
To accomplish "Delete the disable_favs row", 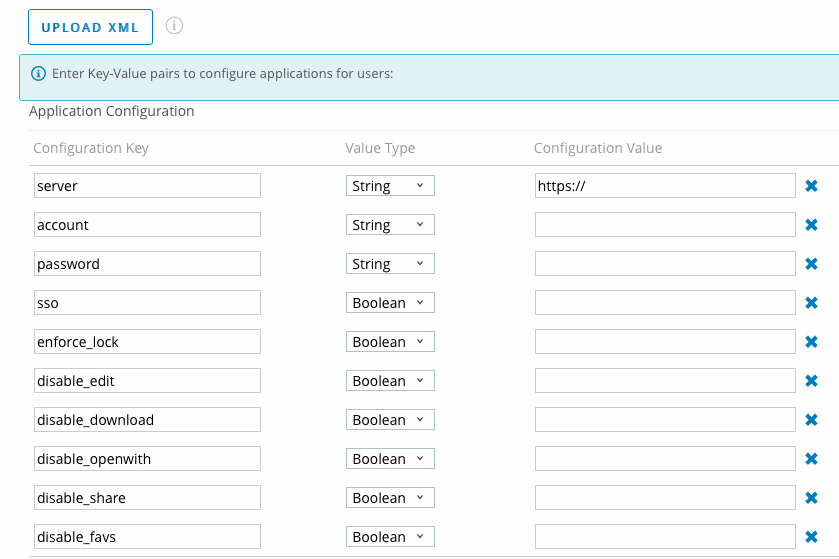I will pos(812,537).
